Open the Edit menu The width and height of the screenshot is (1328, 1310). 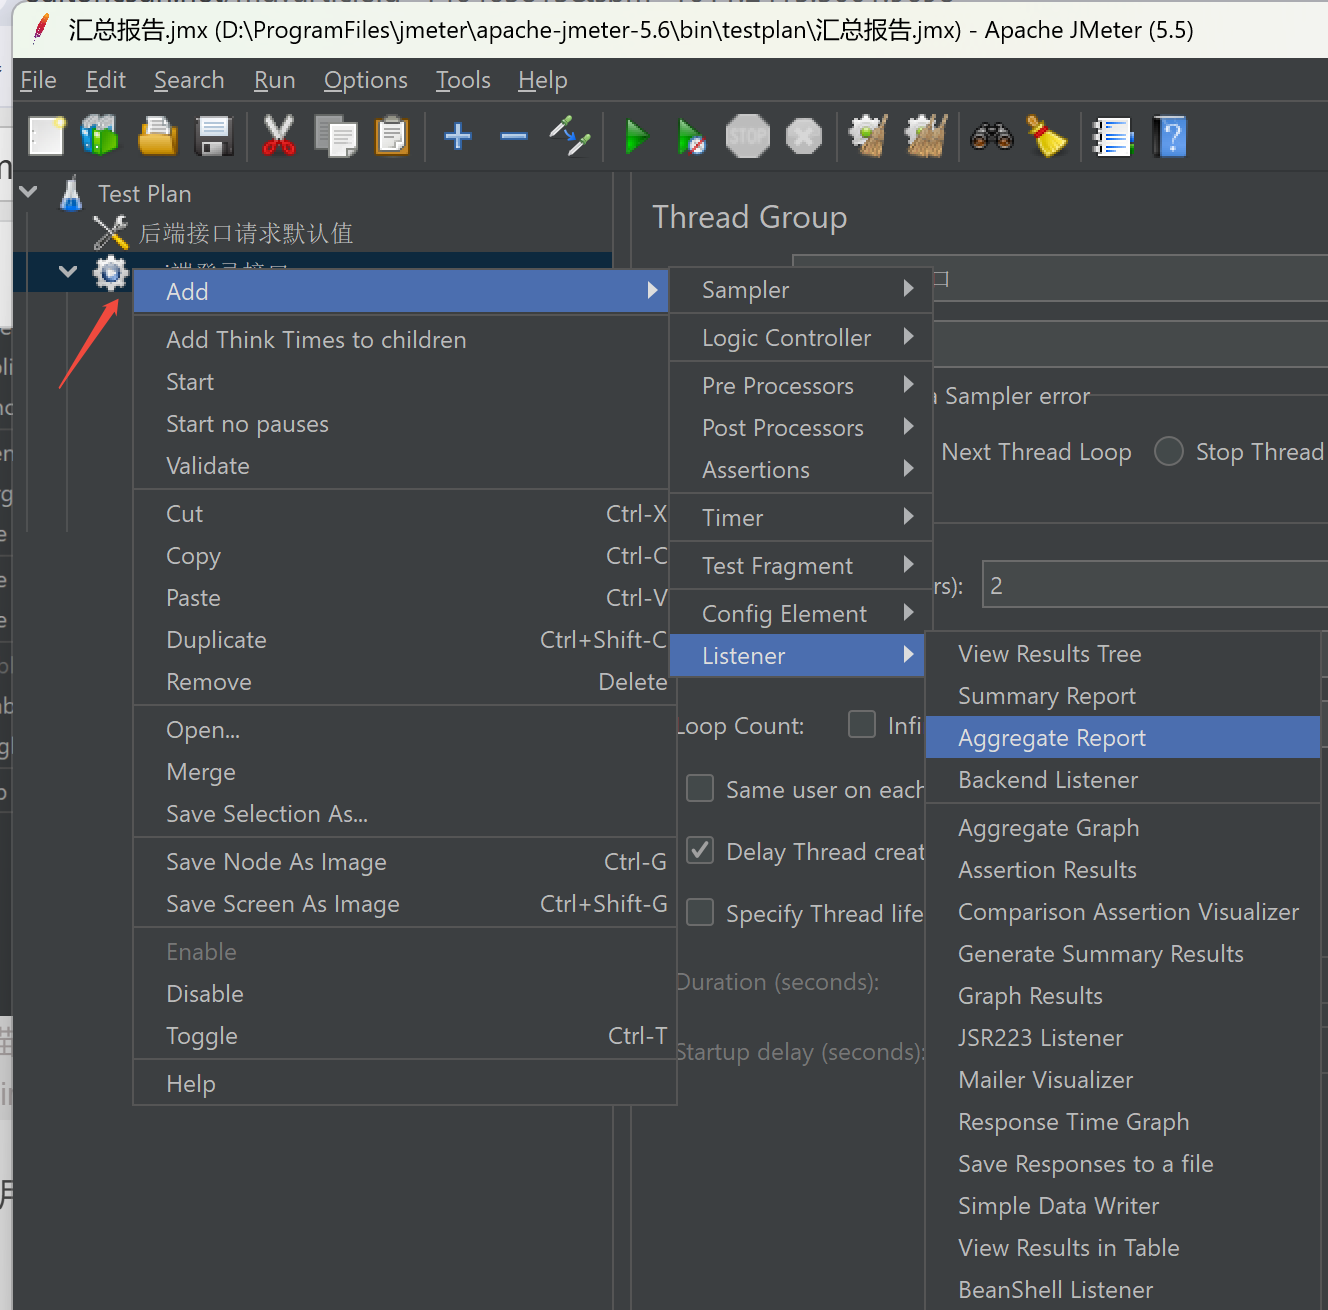click(106, 80)
